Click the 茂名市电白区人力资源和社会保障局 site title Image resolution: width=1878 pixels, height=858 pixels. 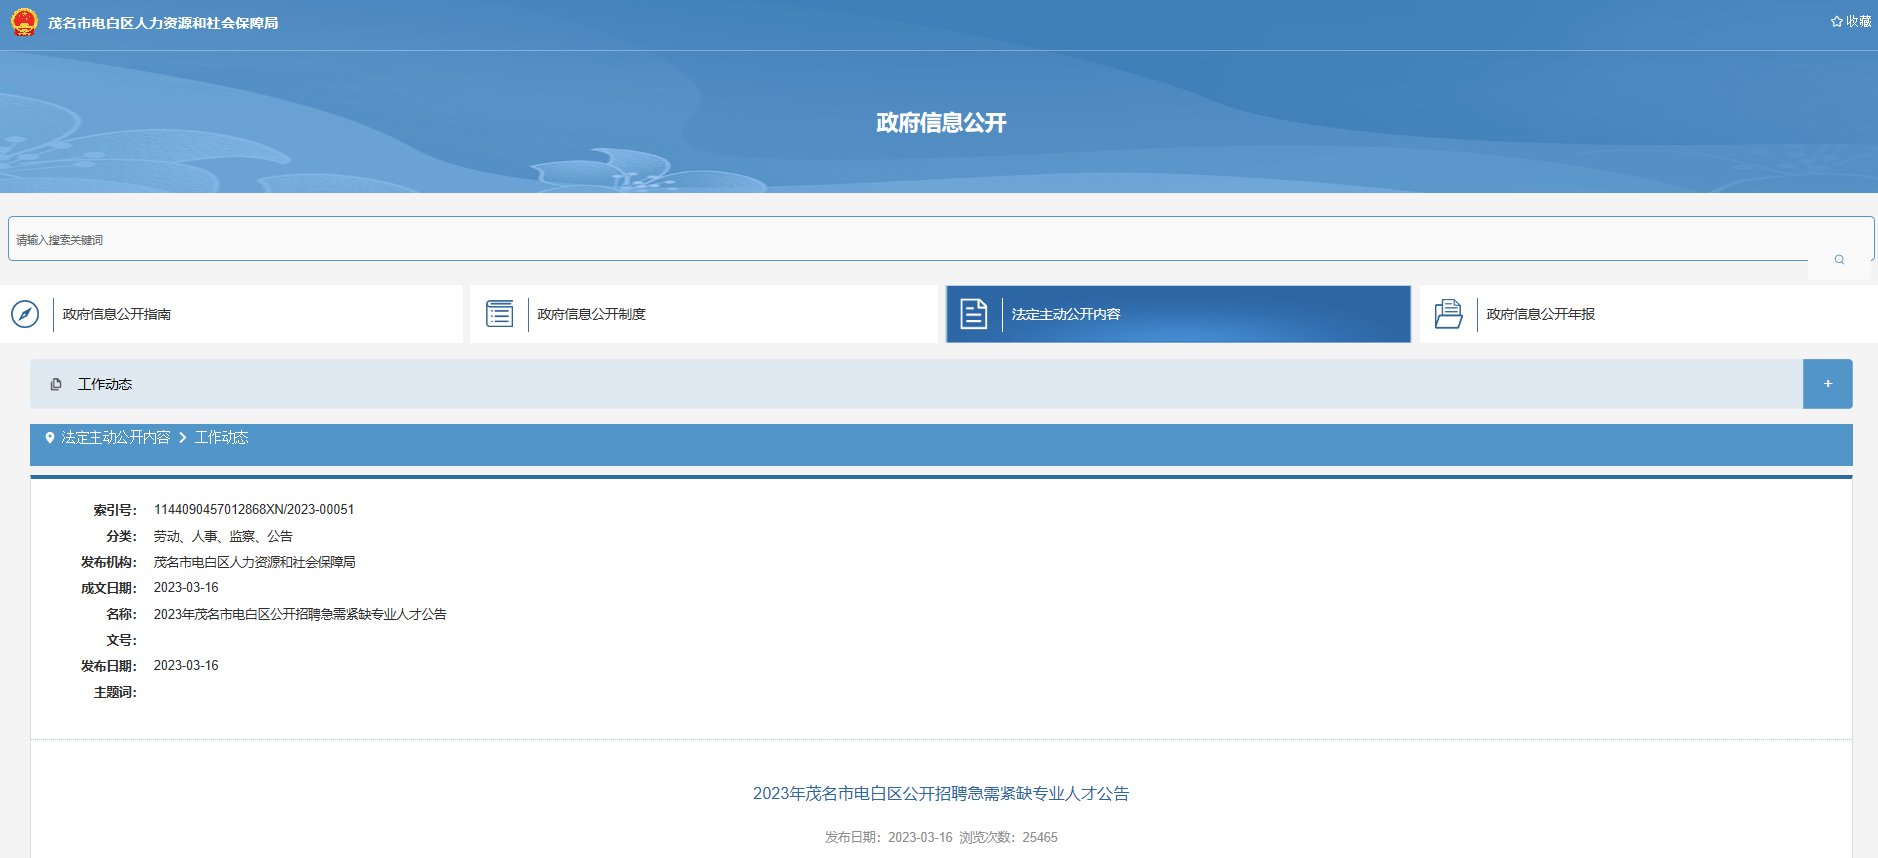(x=163, y=23)
